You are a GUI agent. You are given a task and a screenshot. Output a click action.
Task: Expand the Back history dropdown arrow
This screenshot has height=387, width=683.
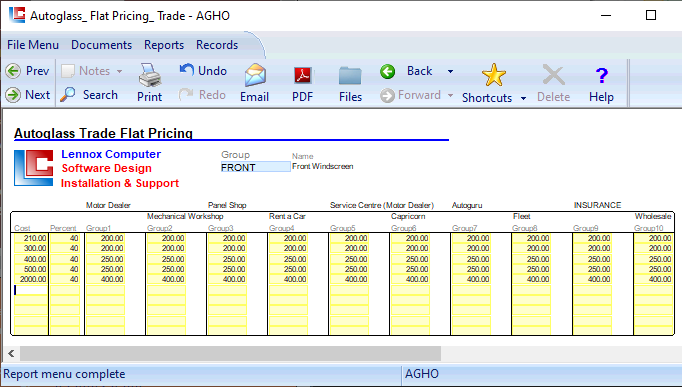[x=450, y=71]
